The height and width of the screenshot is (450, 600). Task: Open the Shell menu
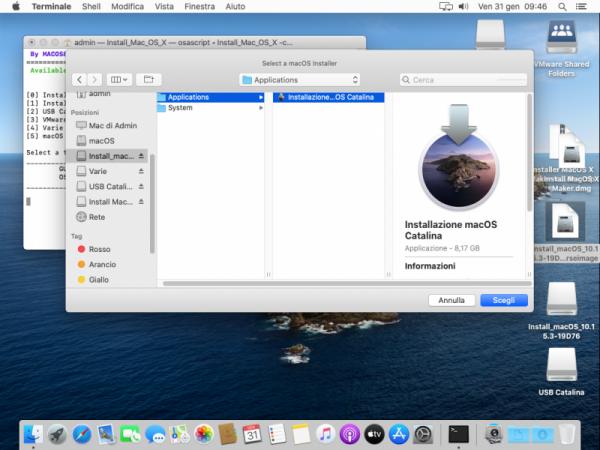tap(93, 6)
